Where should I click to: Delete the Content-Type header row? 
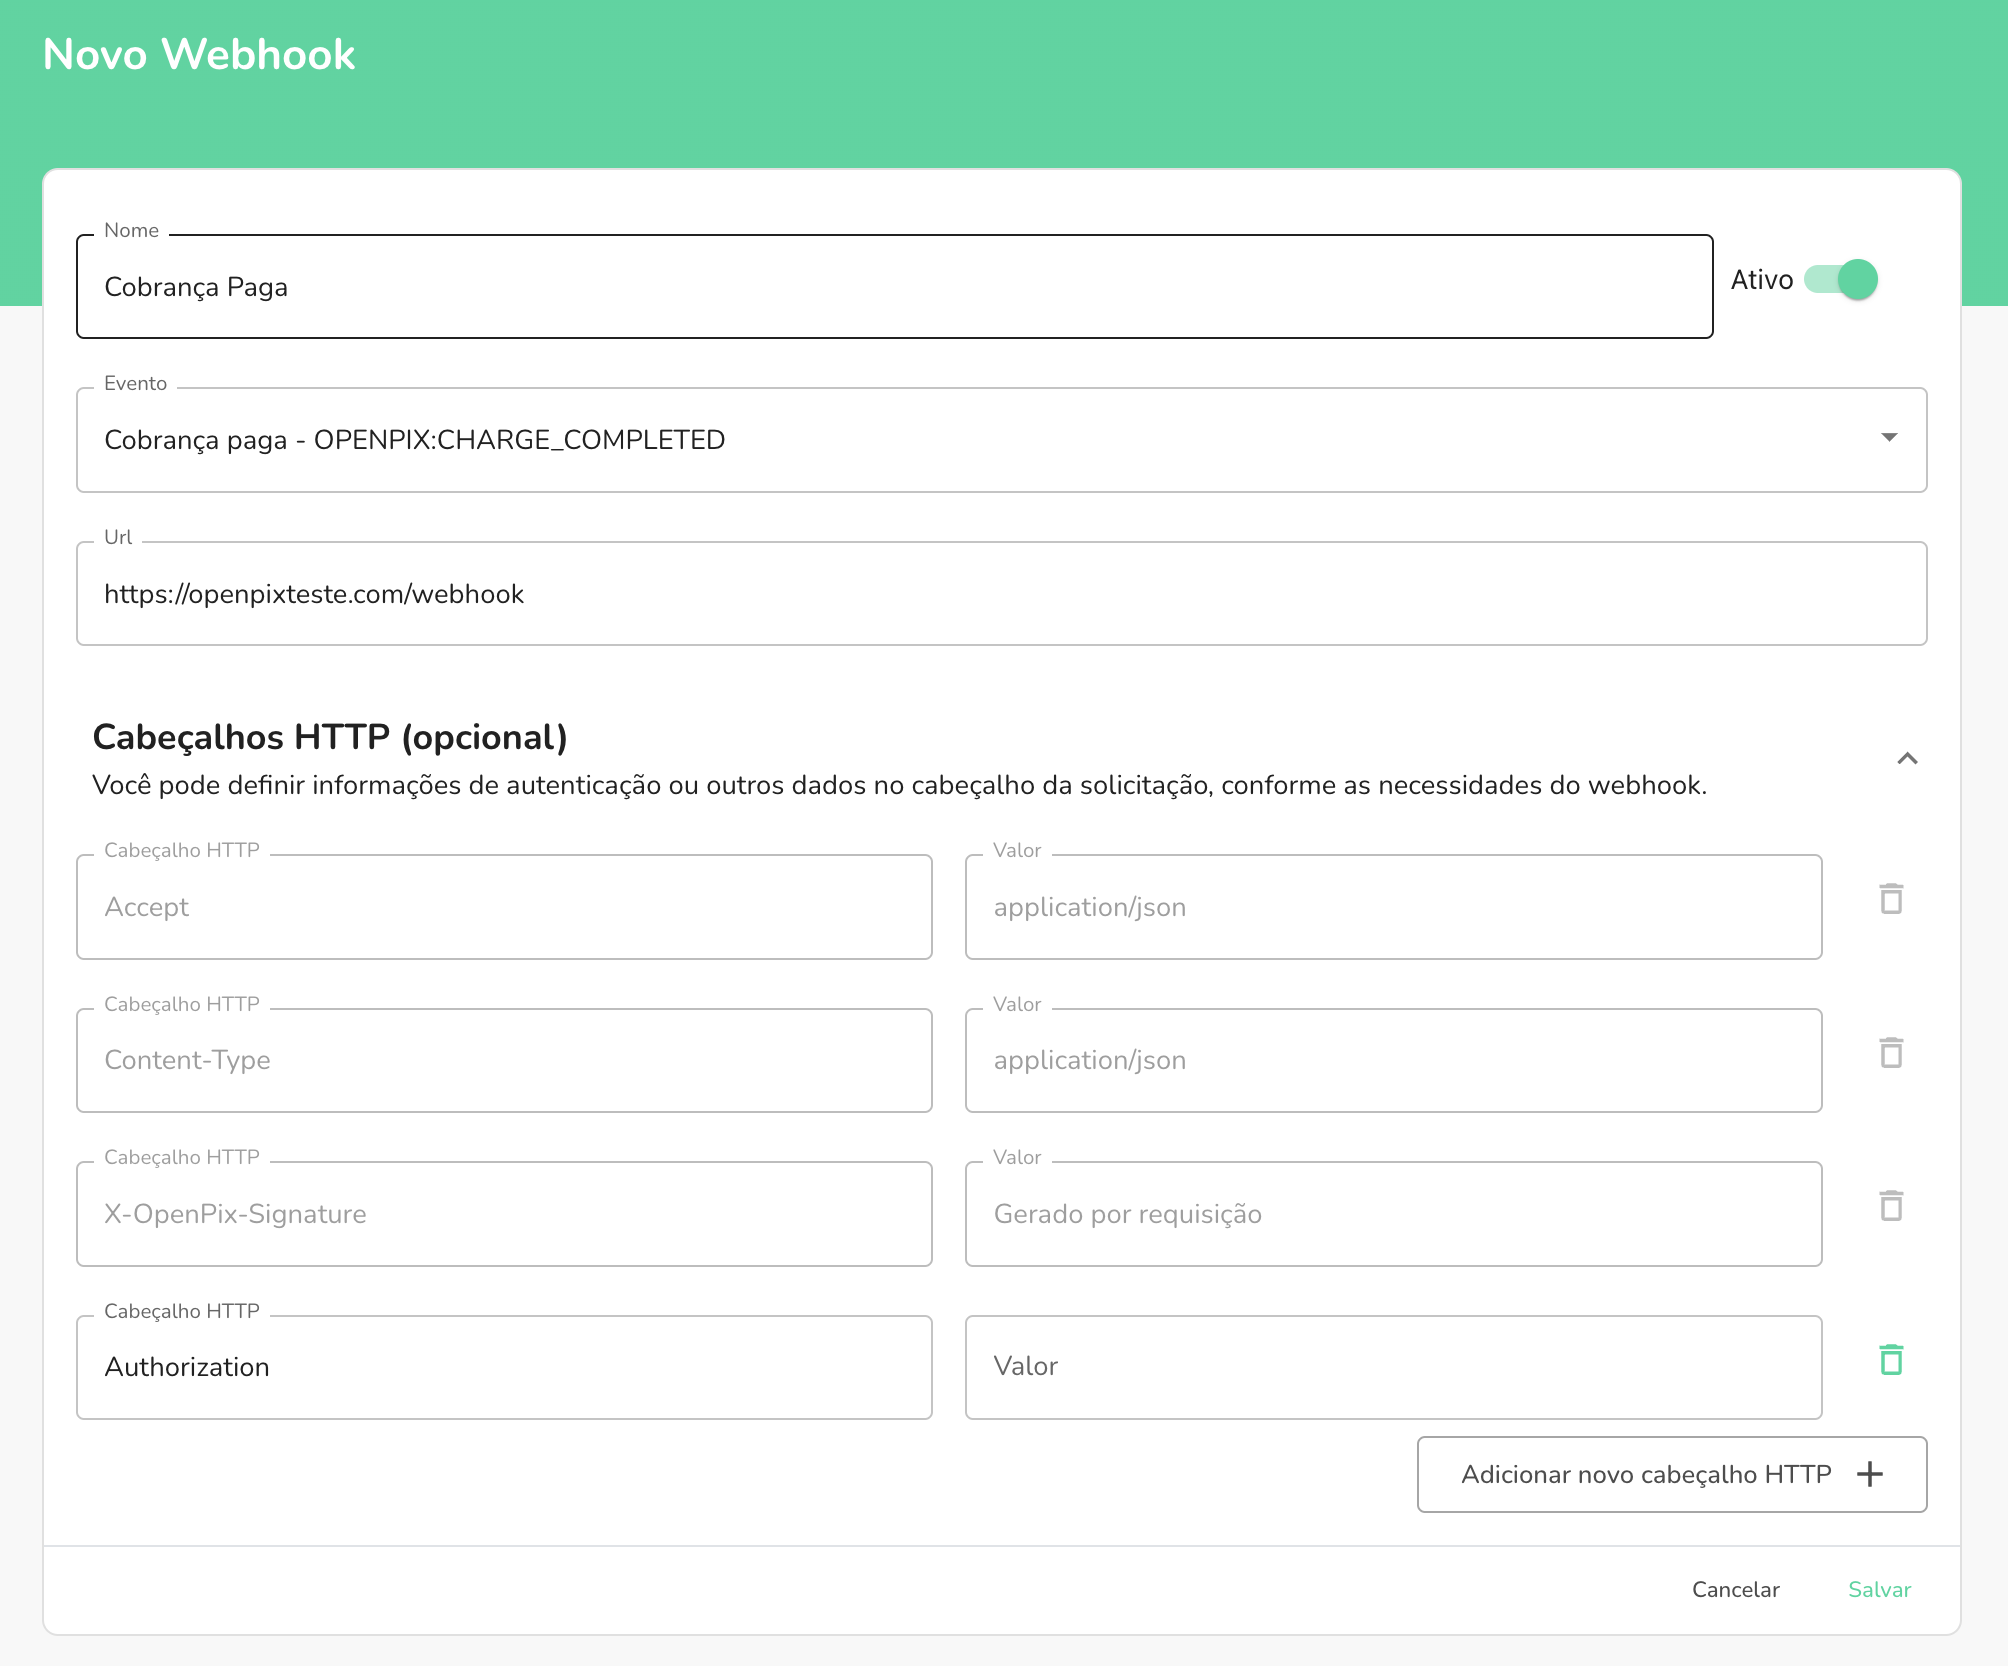(x=1891, y=1053)
